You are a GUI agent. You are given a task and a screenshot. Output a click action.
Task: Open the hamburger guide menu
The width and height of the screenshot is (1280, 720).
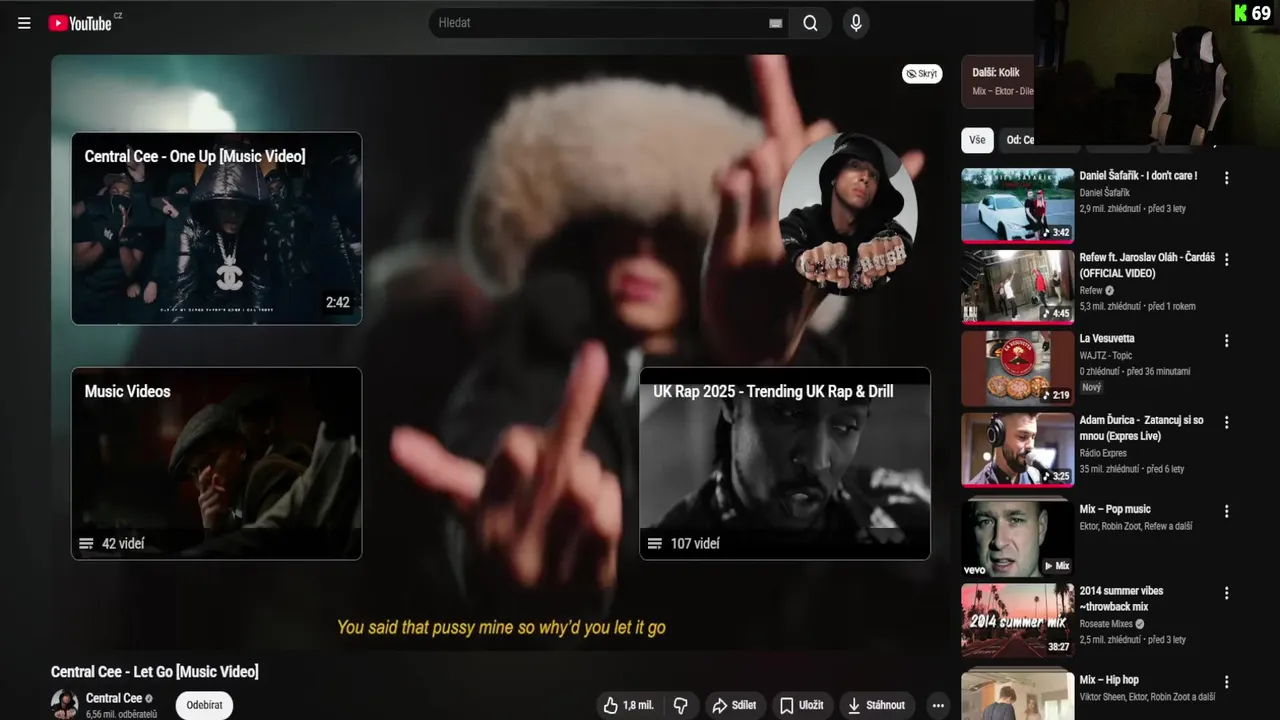[24, 23]
